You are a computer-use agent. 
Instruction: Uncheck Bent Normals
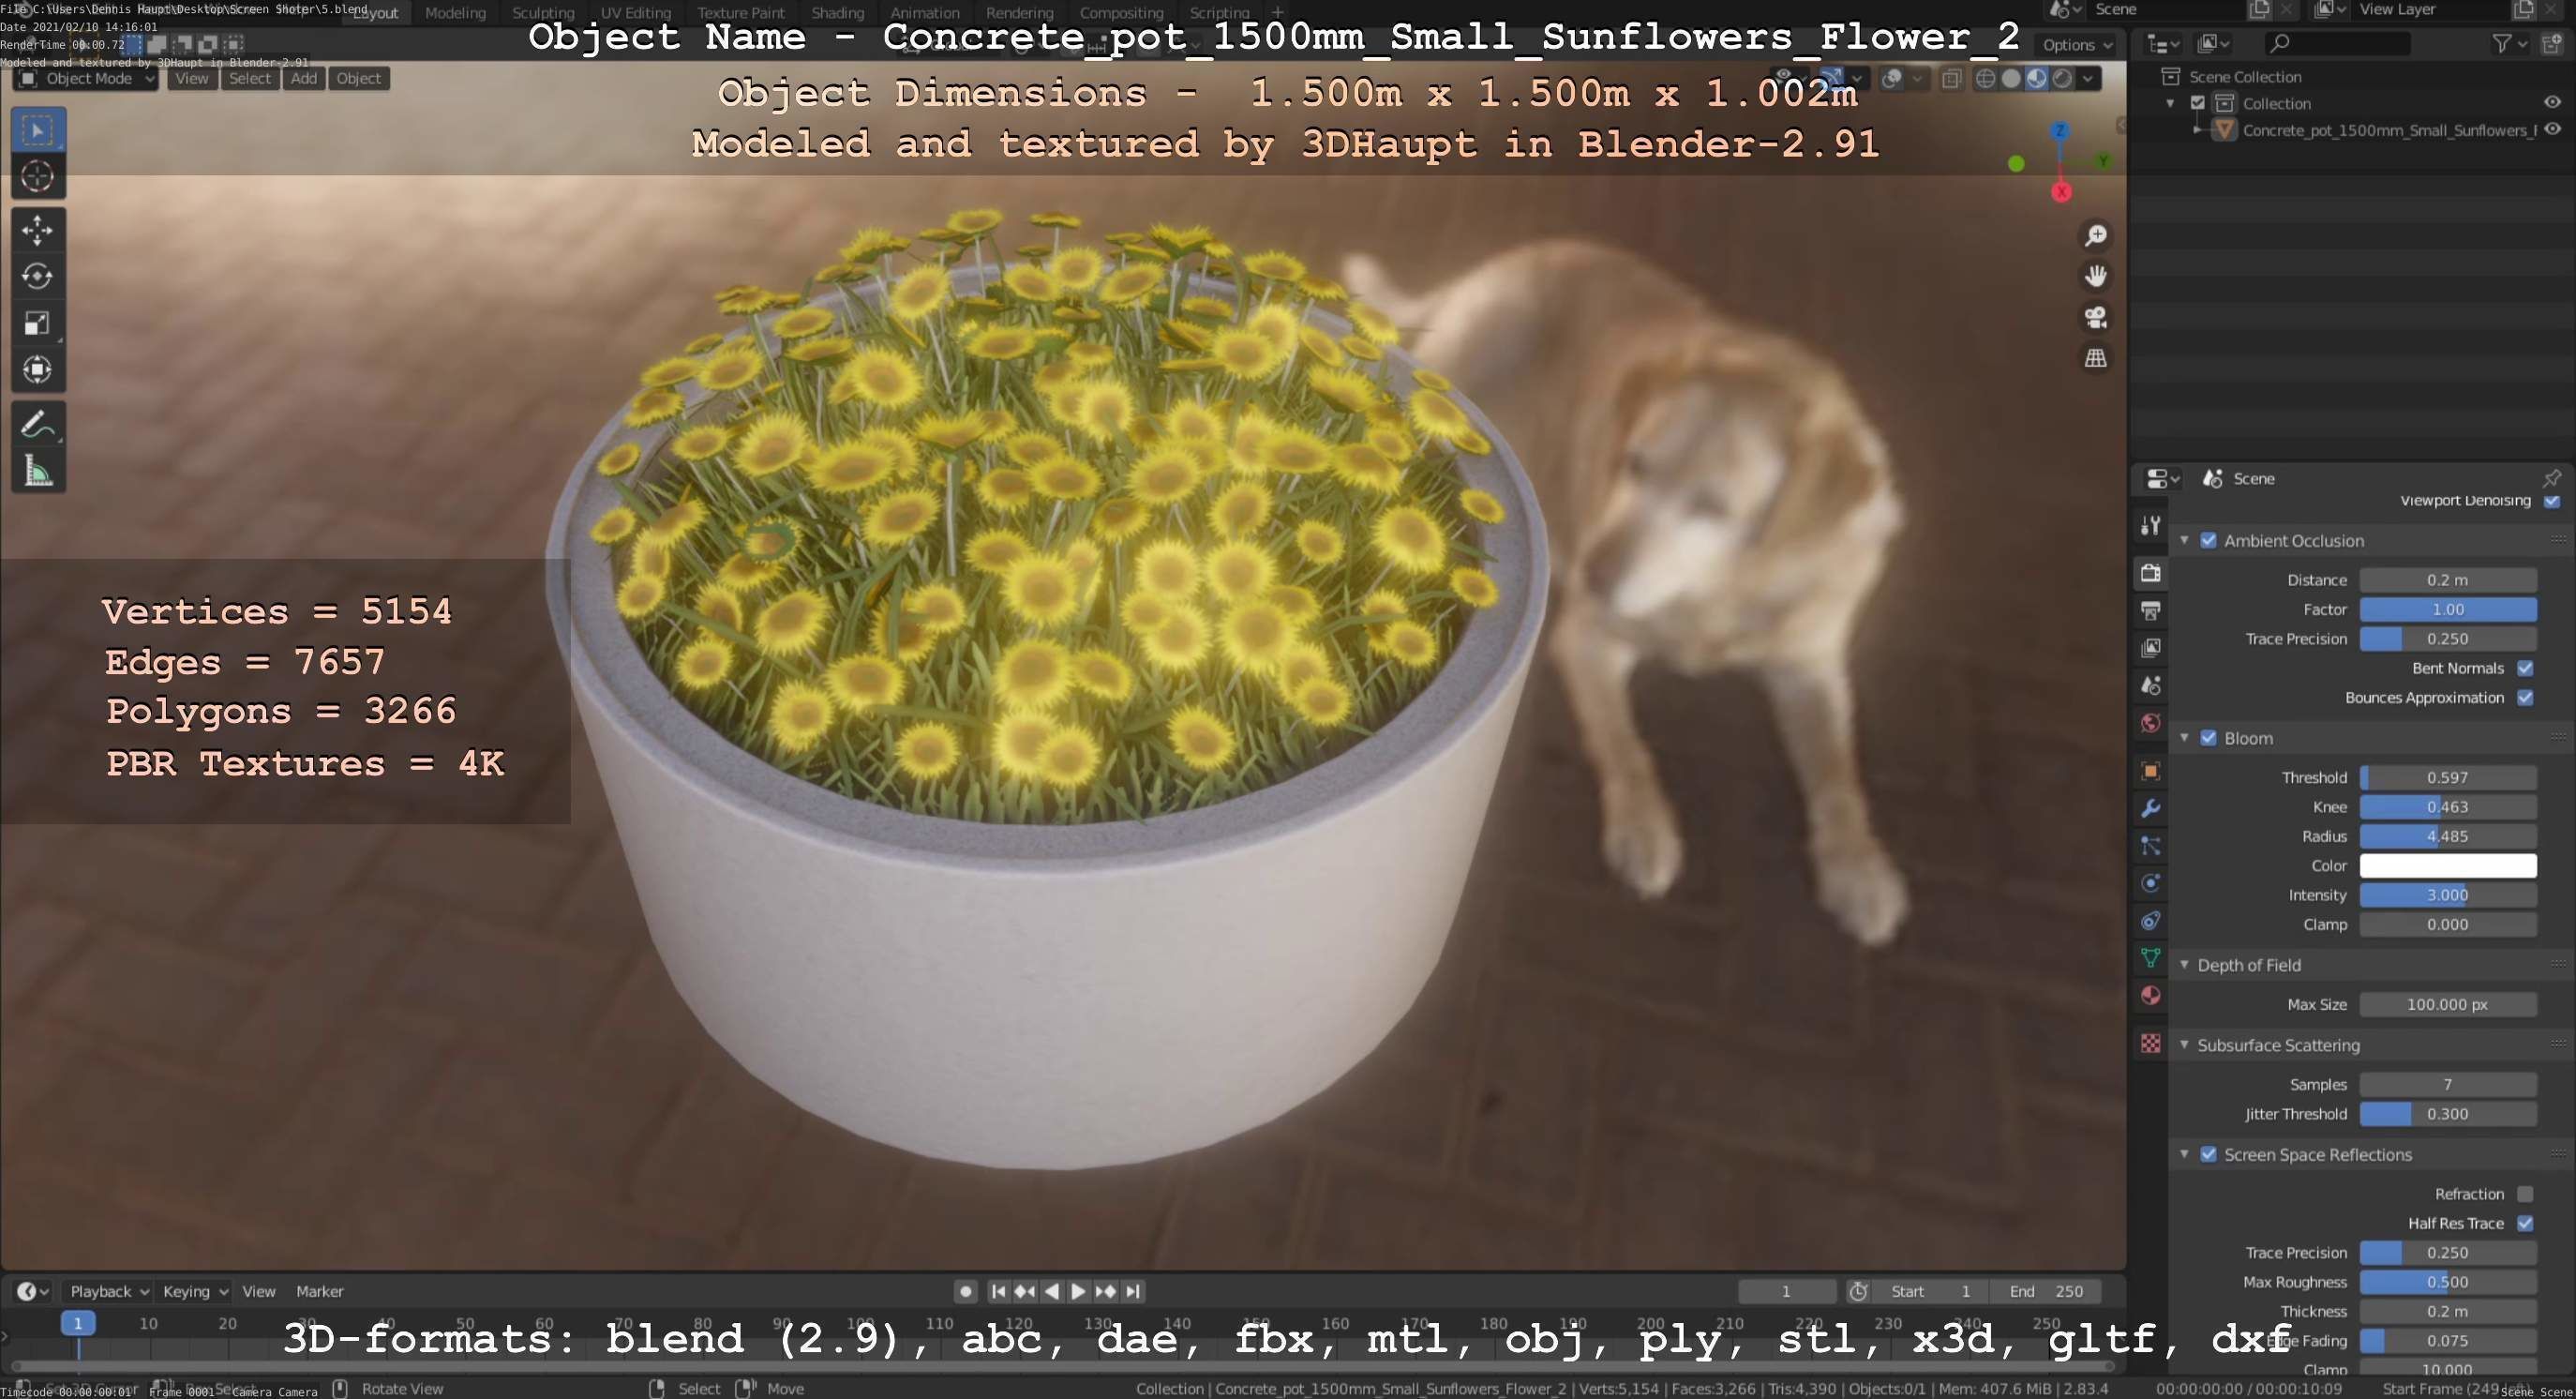tap(2525, 668)
